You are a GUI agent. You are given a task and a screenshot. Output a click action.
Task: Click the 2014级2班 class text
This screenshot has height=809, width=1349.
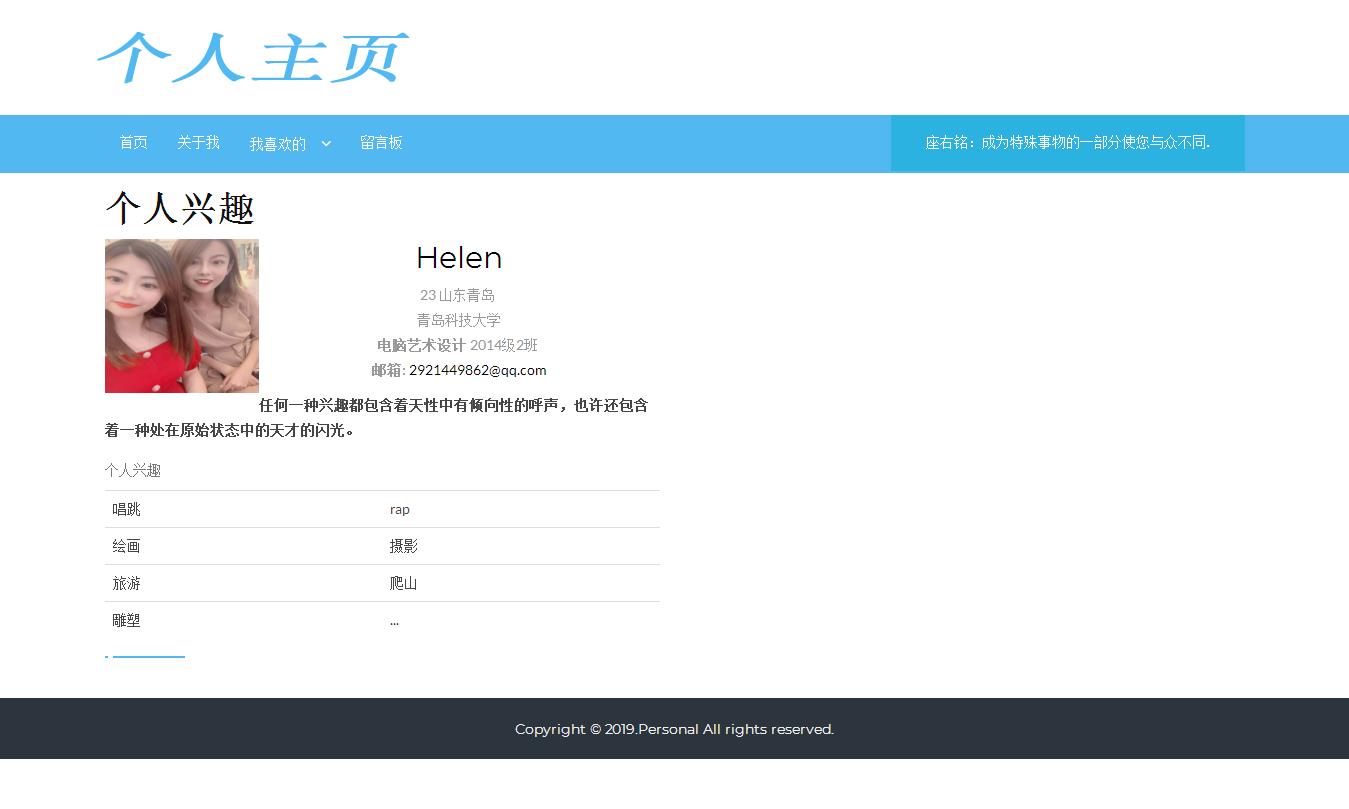504,345
